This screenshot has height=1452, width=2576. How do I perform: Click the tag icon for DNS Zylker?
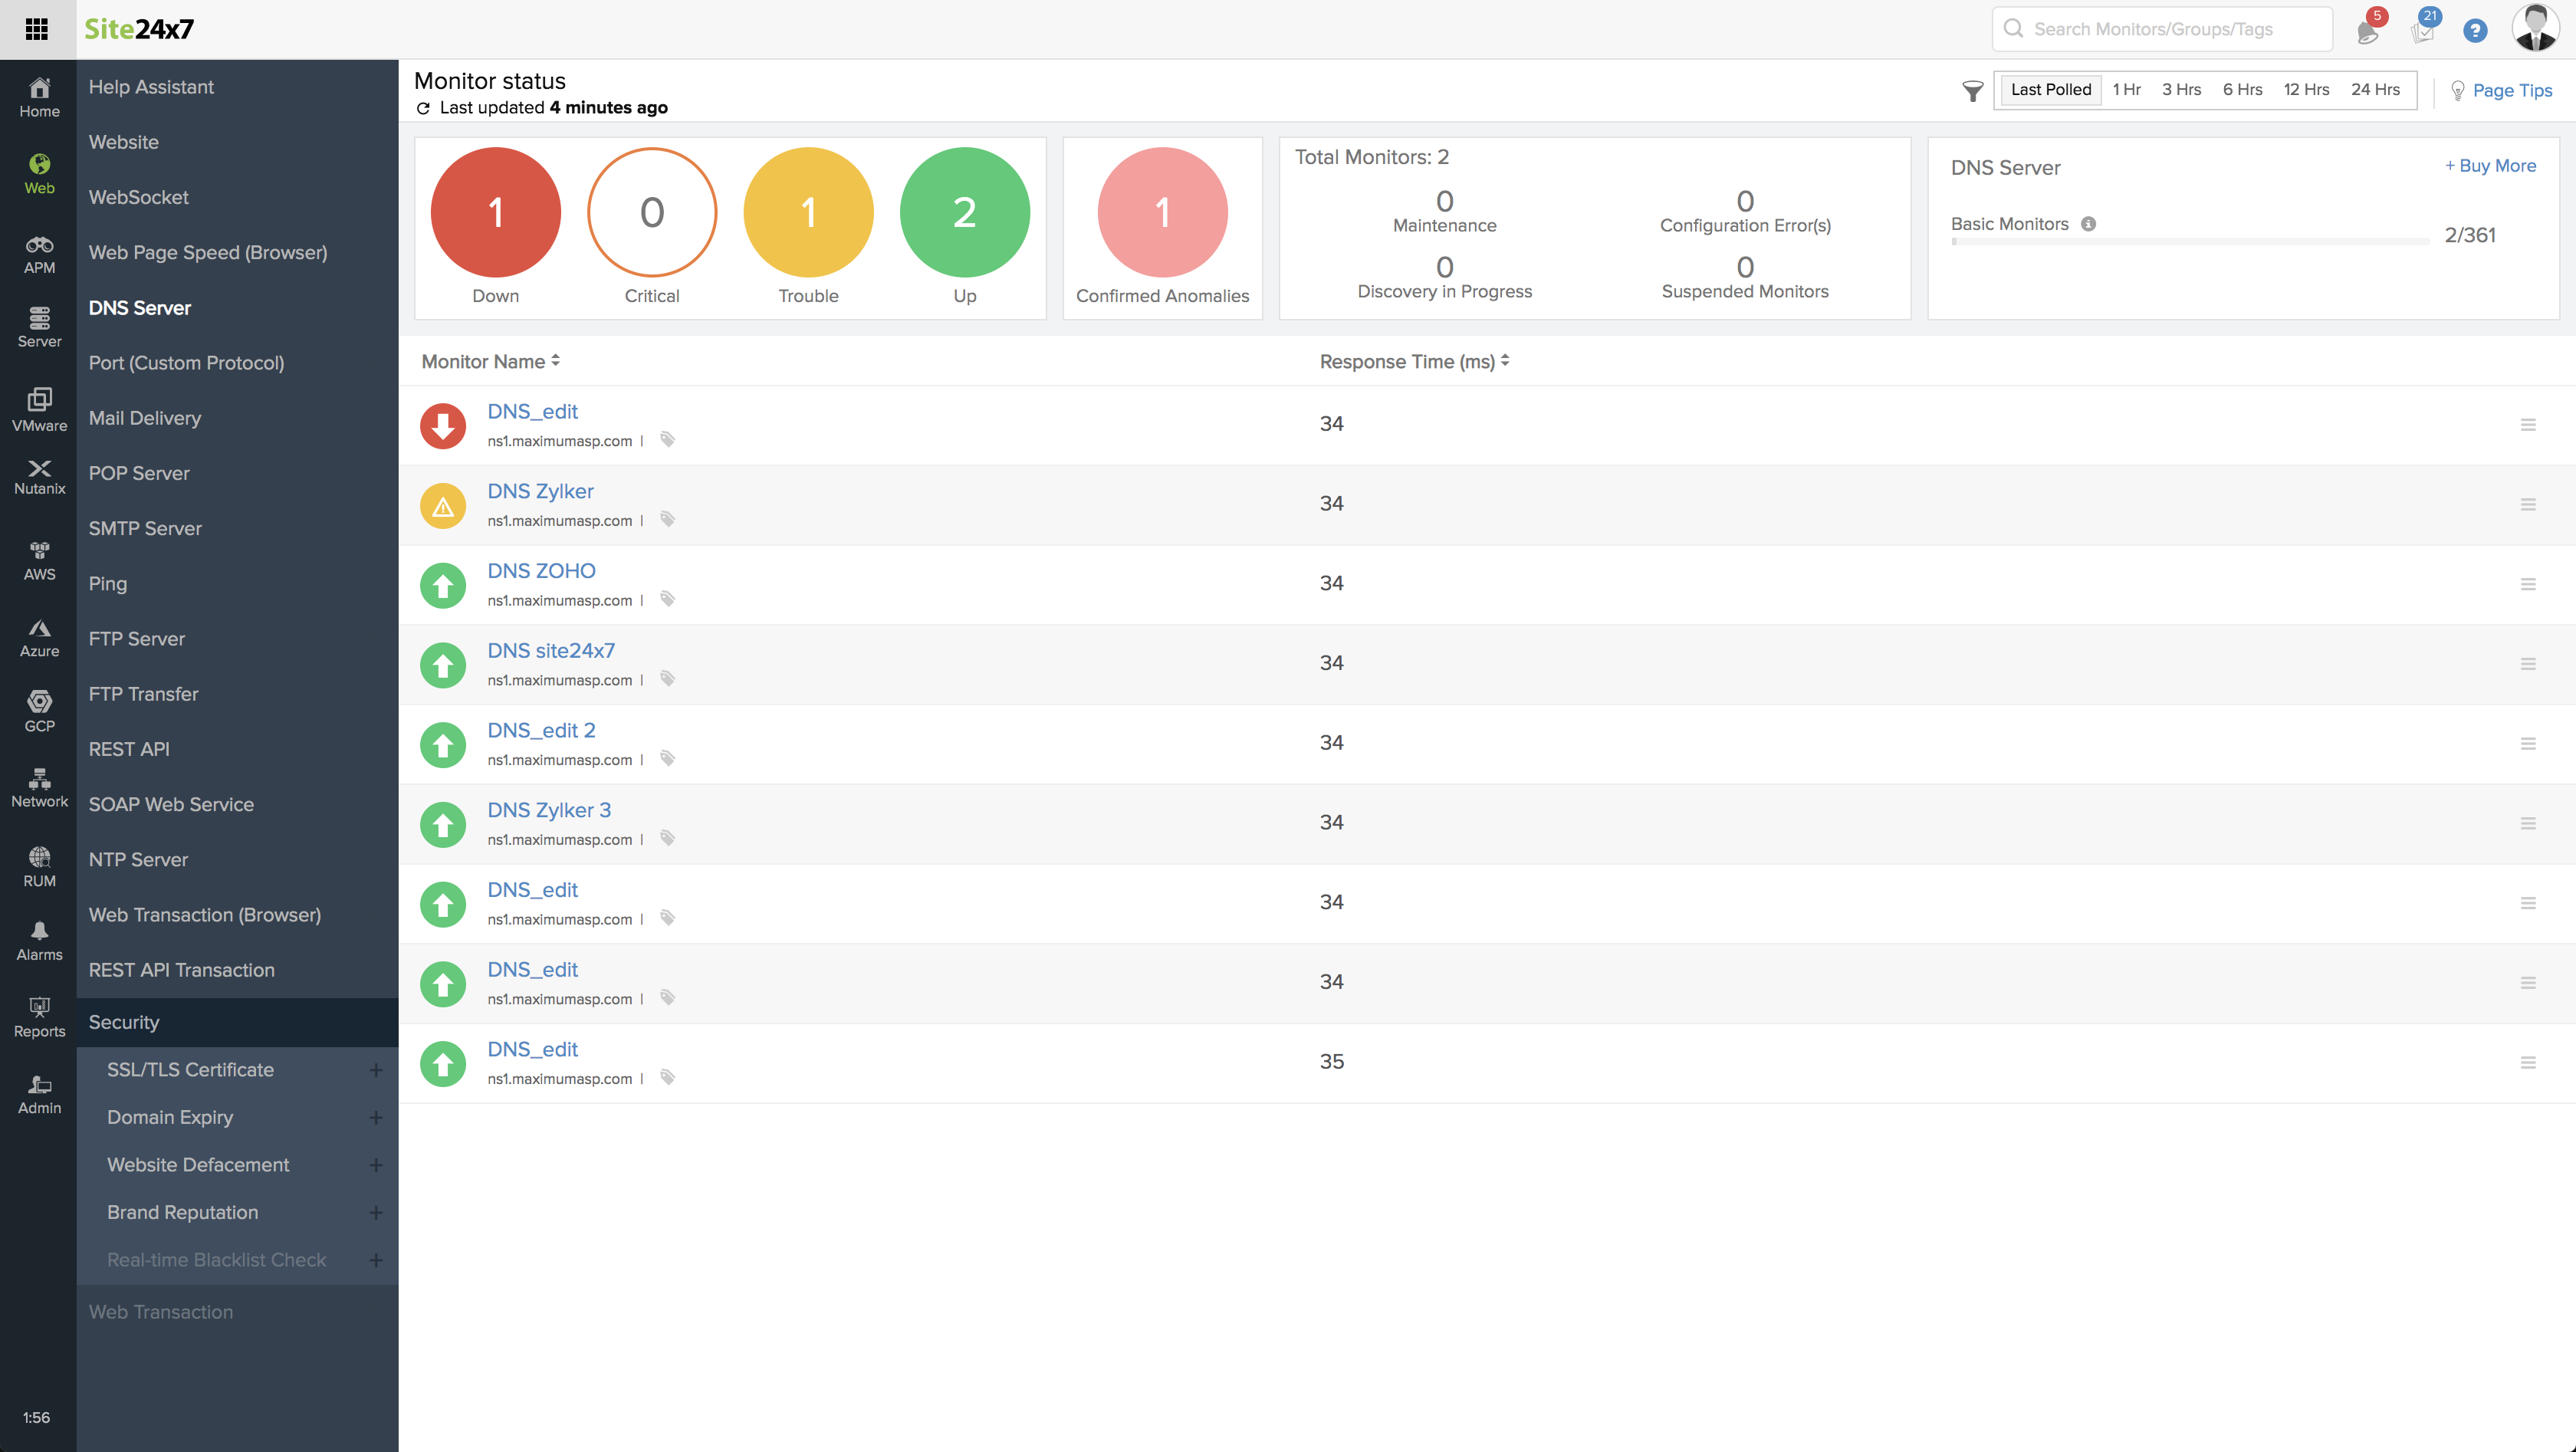[x=668, y=519]
